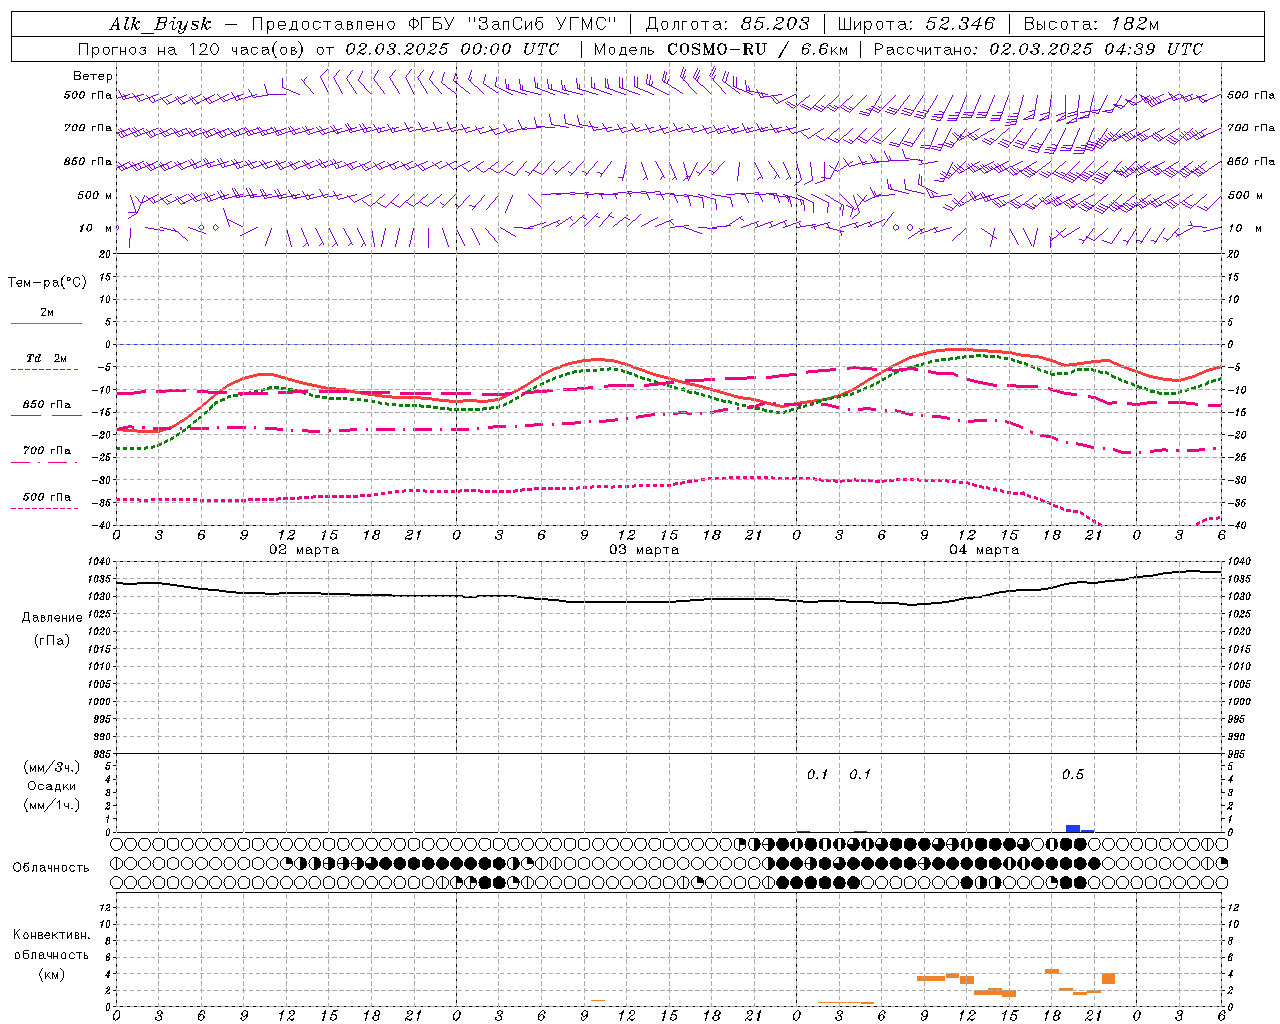Screen dimensions: 1280x1024
Task: Click the Осадки precipitation label
Action: [52, 786]
